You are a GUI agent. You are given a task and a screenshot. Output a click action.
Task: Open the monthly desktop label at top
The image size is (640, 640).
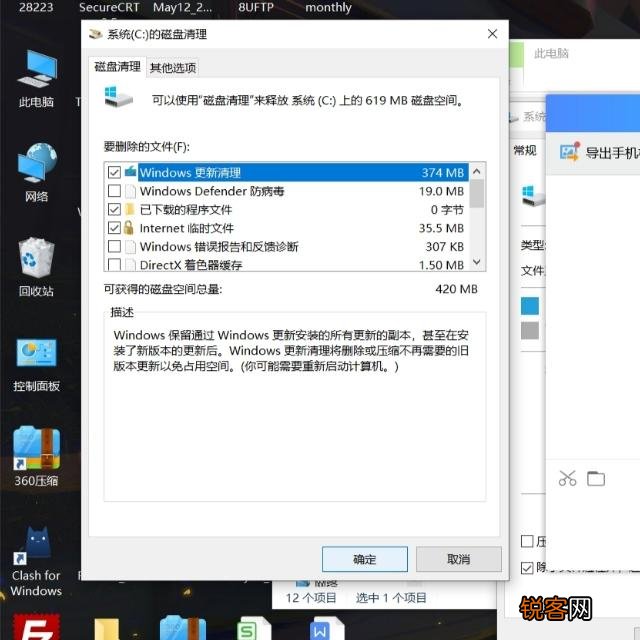[x=328, y=7]
